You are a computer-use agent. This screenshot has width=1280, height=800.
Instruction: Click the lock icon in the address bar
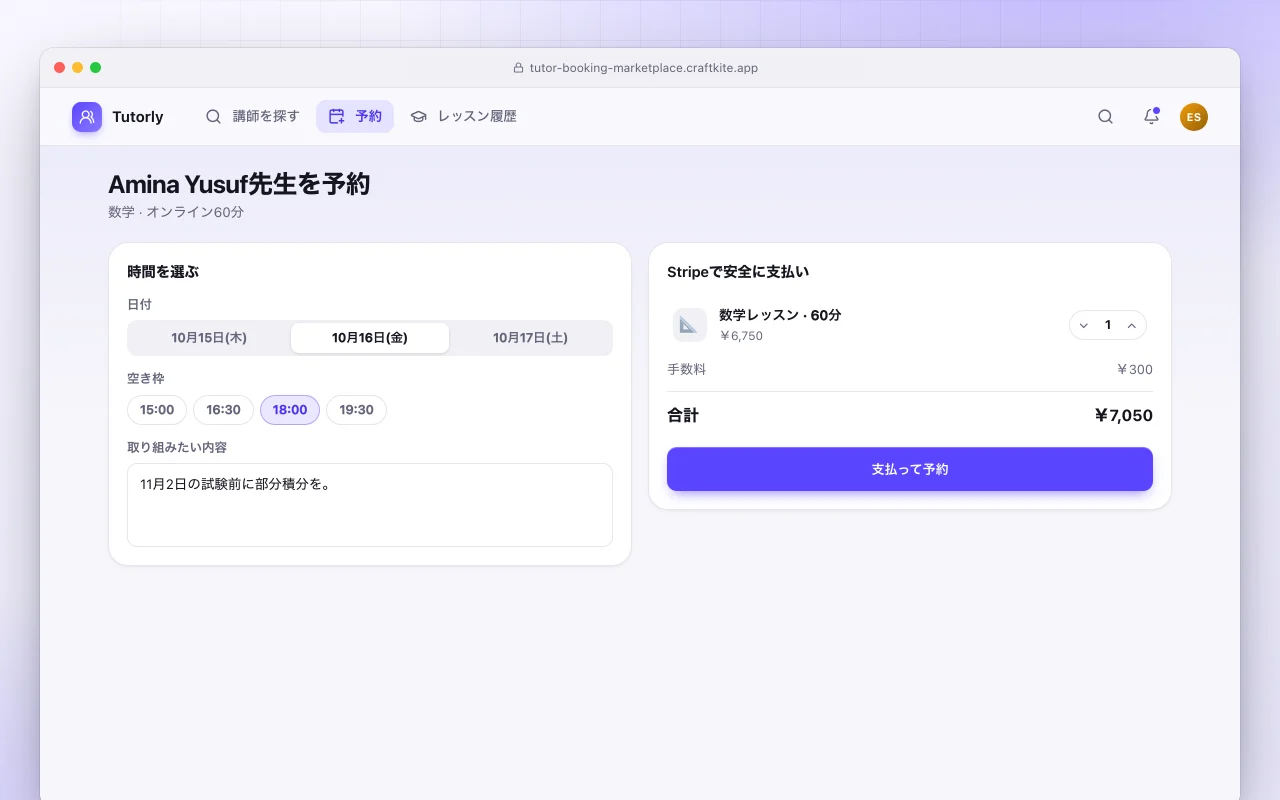(518, 68)
